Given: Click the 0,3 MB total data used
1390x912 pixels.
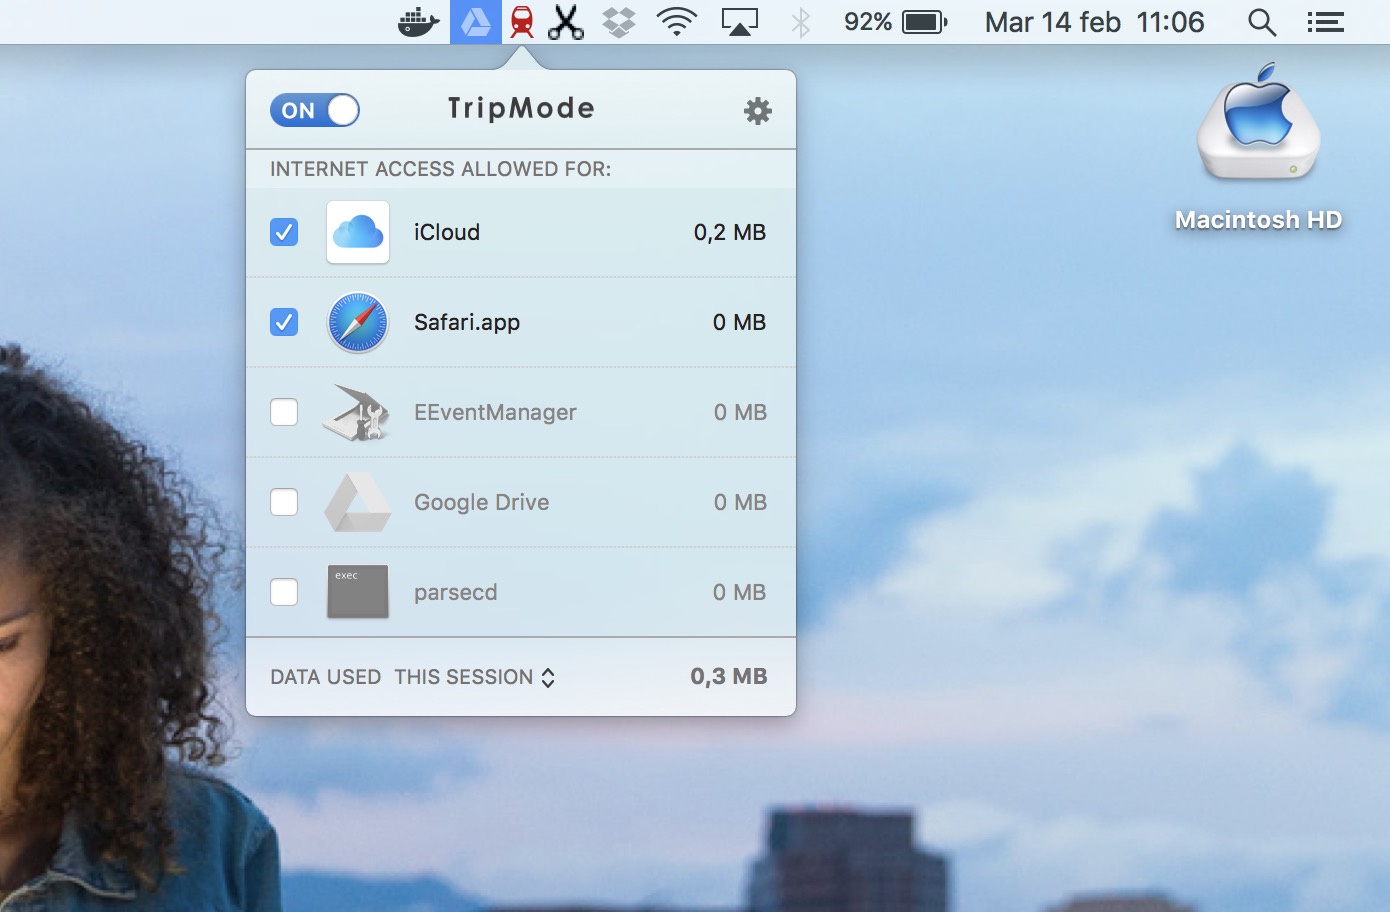Looking at the screenshot, I should click(x=729, y=677).
